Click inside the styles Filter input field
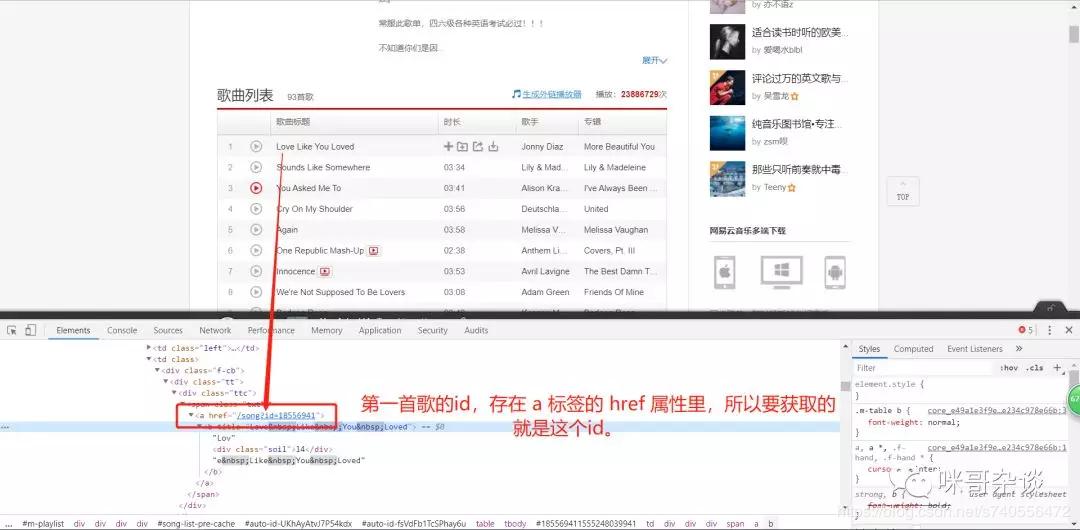The width and height of the screenshot is (1080, 530). pos(923,368)
